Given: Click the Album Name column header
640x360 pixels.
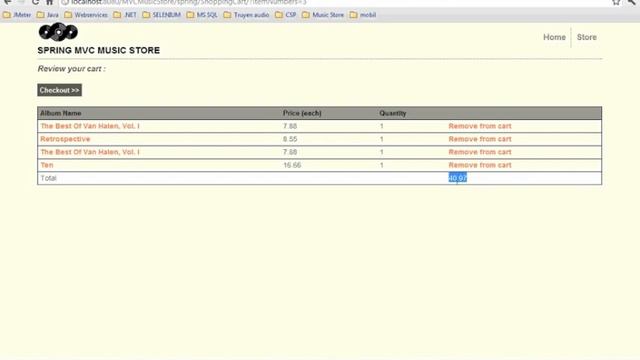Looking at the screenshot, I should click(60, 113).
